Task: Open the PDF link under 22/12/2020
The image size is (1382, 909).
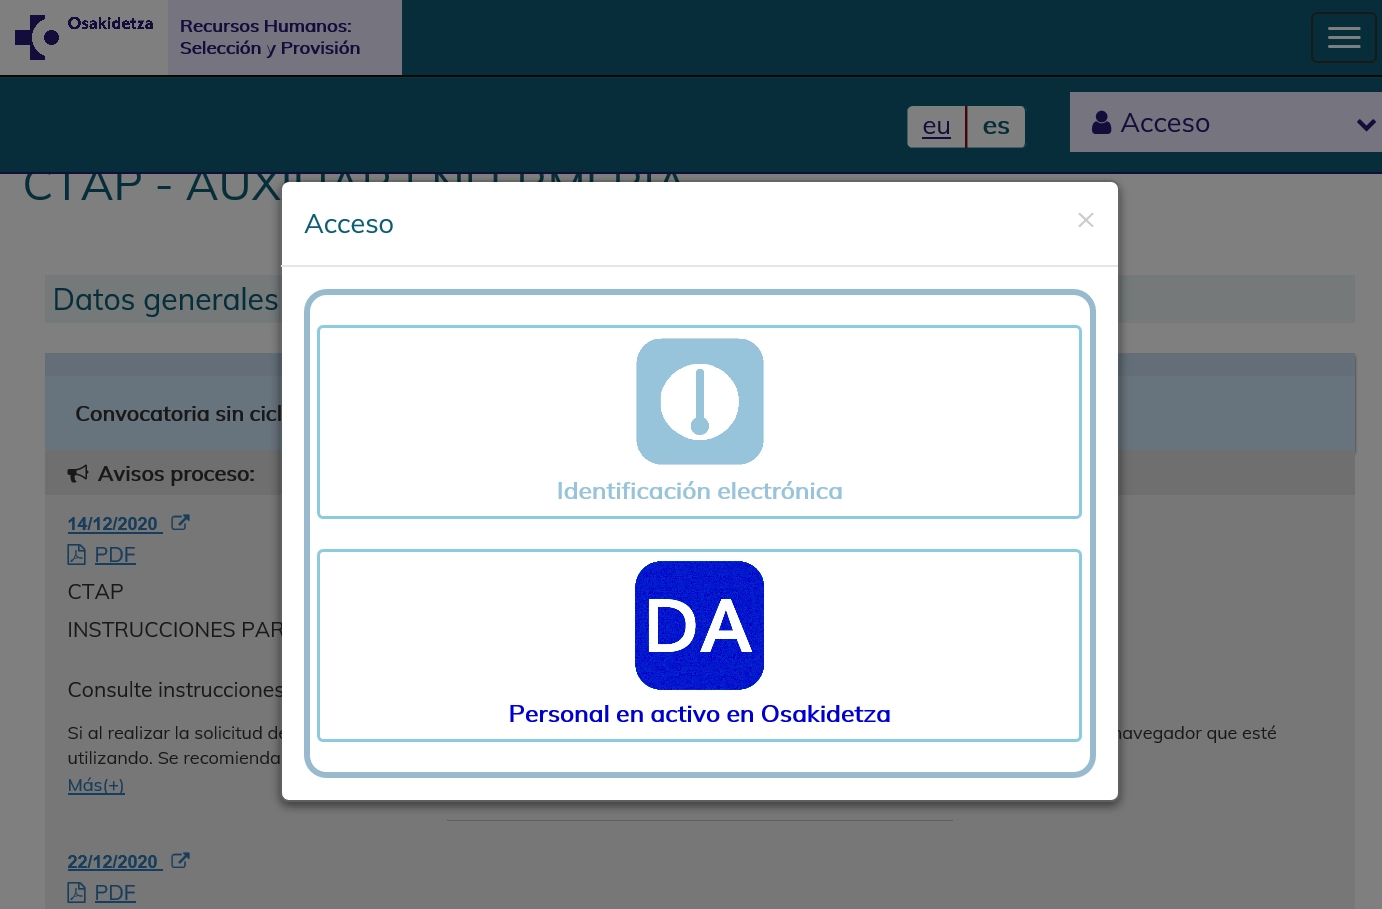Action: (x=115, y=893)
